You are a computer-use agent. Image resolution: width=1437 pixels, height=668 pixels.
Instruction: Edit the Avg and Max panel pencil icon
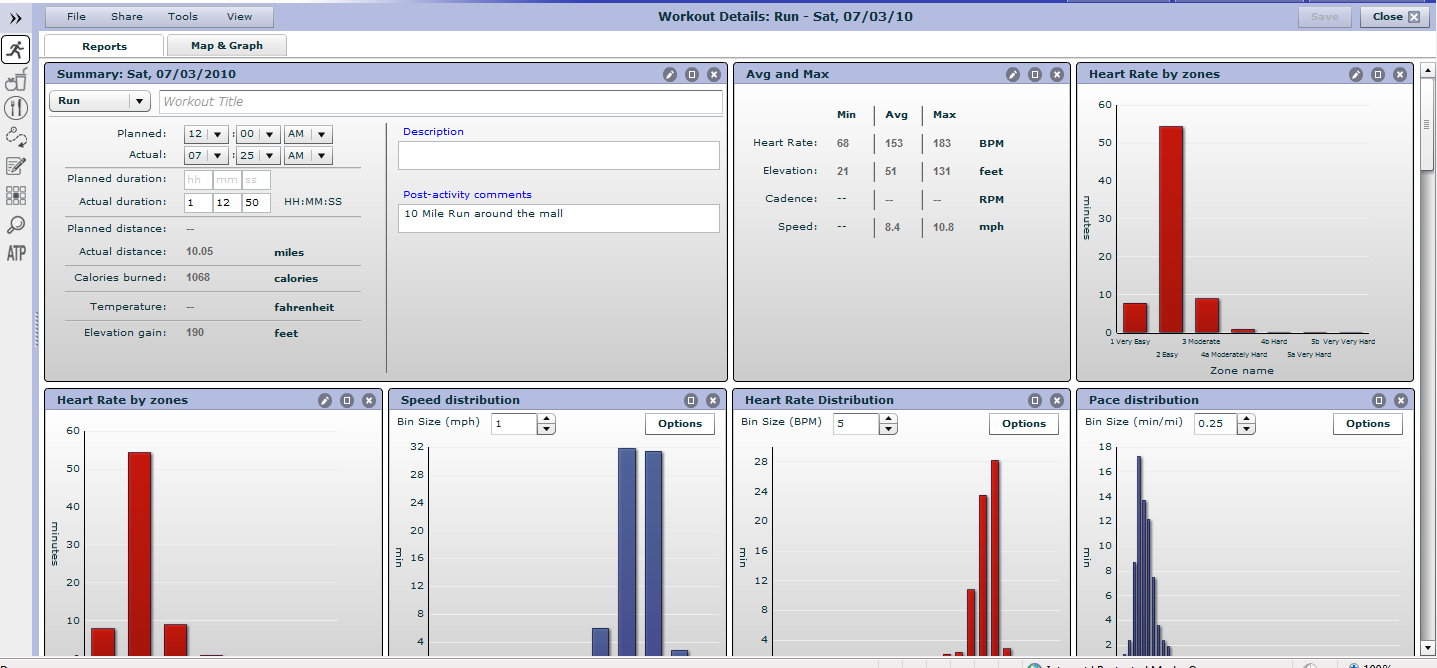(x=1013, y=74)
